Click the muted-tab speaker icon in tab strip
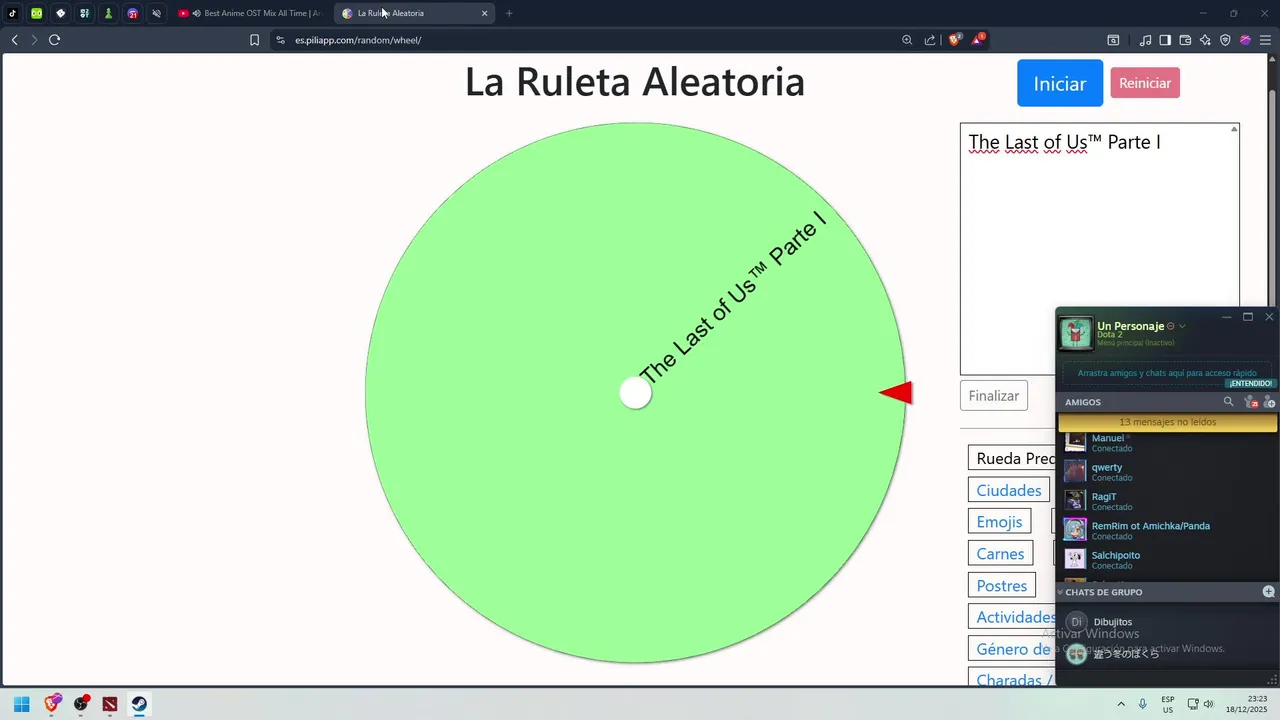The height and width of the screenshot is (720, 1280). [157, 13]
